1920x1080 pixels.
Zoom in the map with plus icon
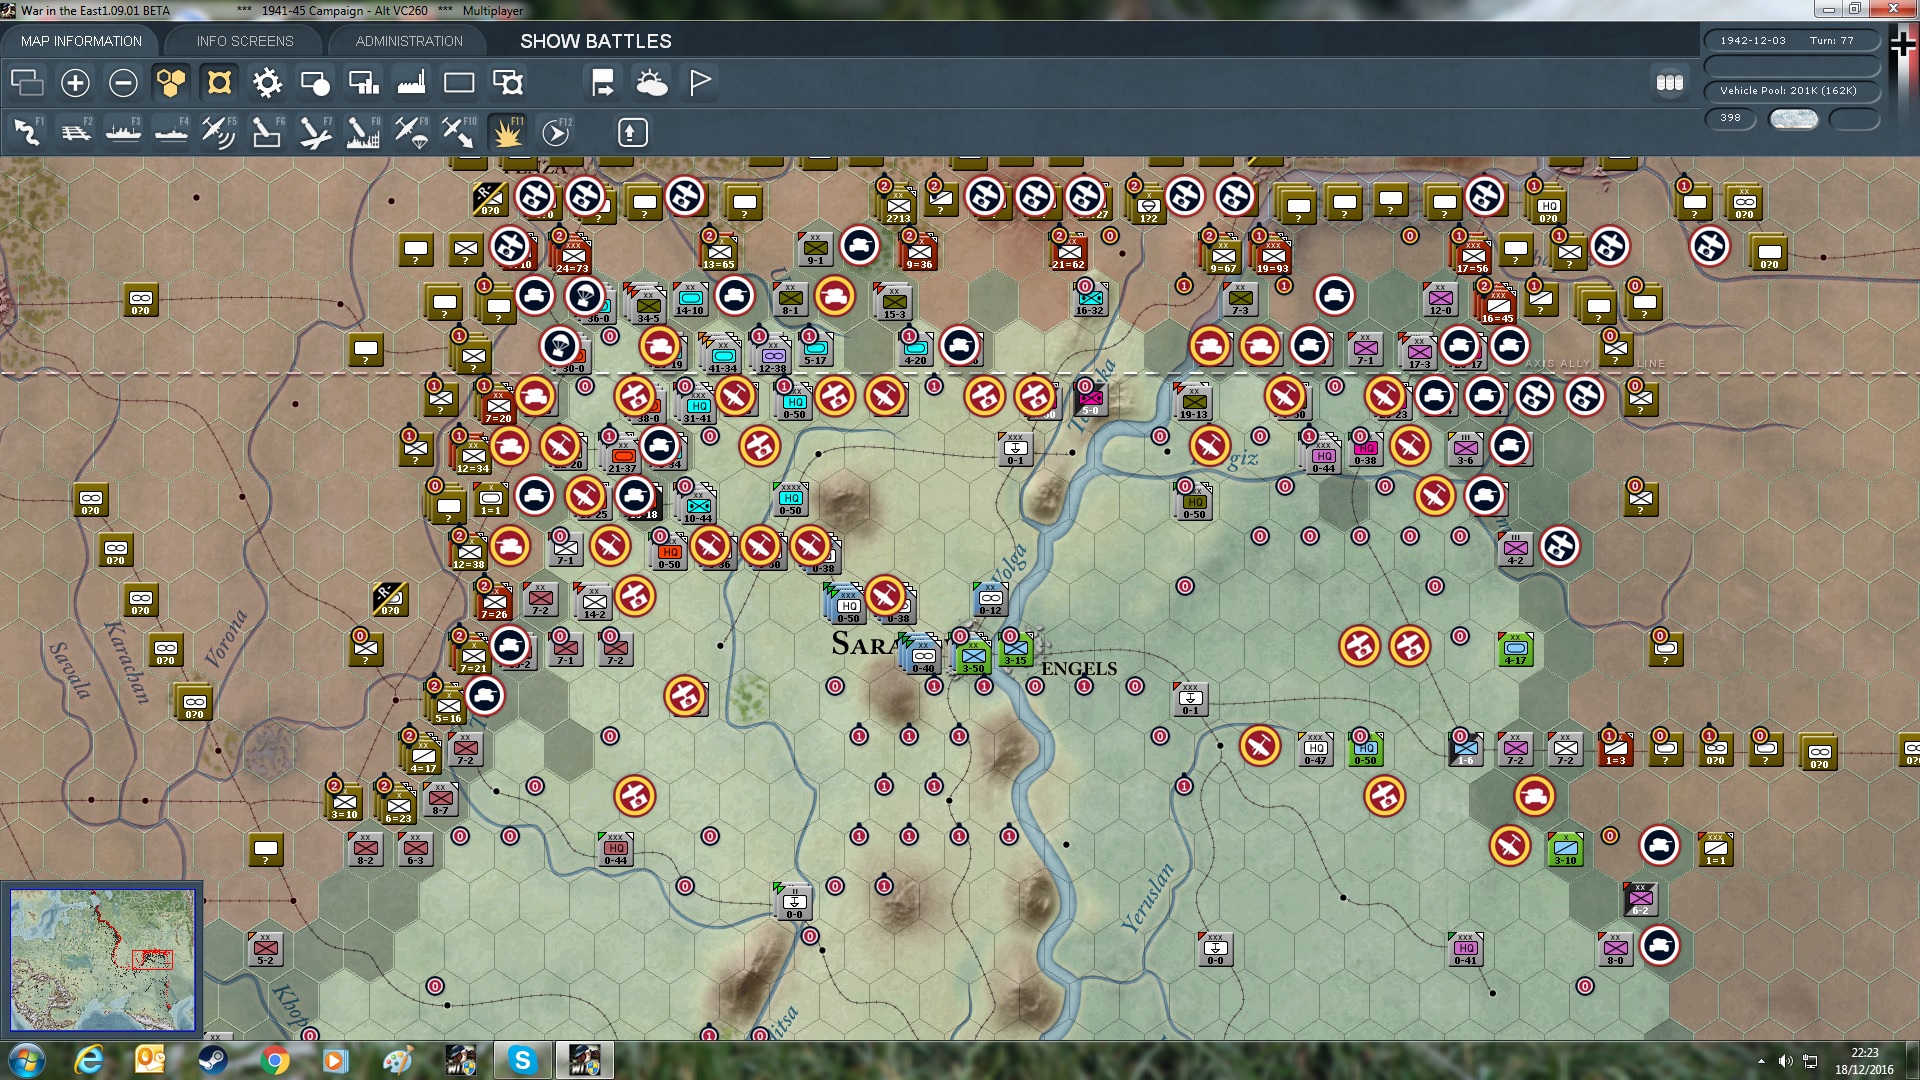point(75,83)
